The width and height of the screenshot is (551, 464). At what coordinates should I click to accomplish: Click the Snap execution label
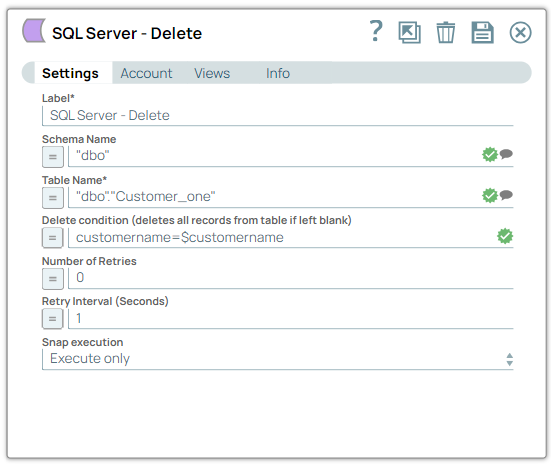pyautogui.click(x=83, y=342)
